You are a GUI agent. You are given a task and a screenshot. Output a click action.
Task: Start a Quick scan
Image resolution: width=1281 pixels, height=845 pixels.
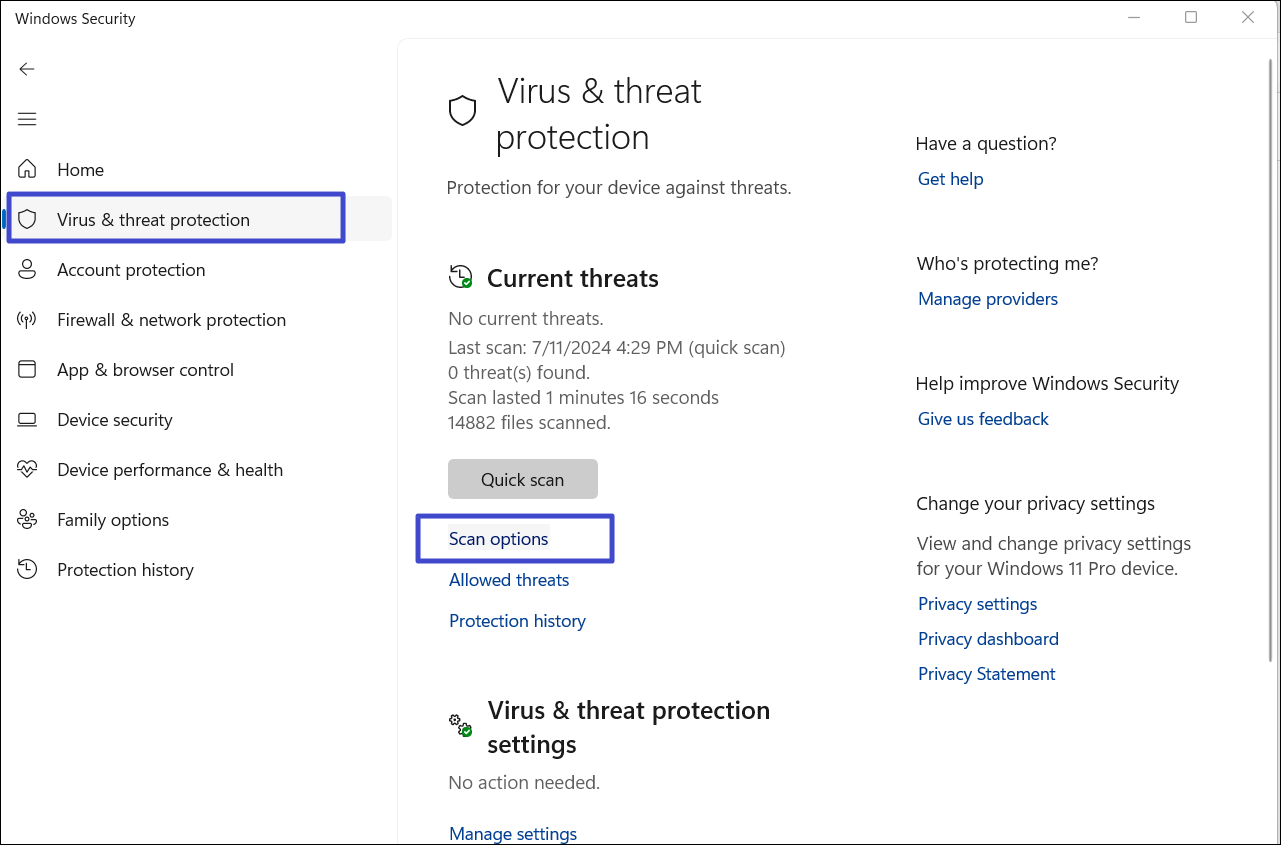click(522, 479)
